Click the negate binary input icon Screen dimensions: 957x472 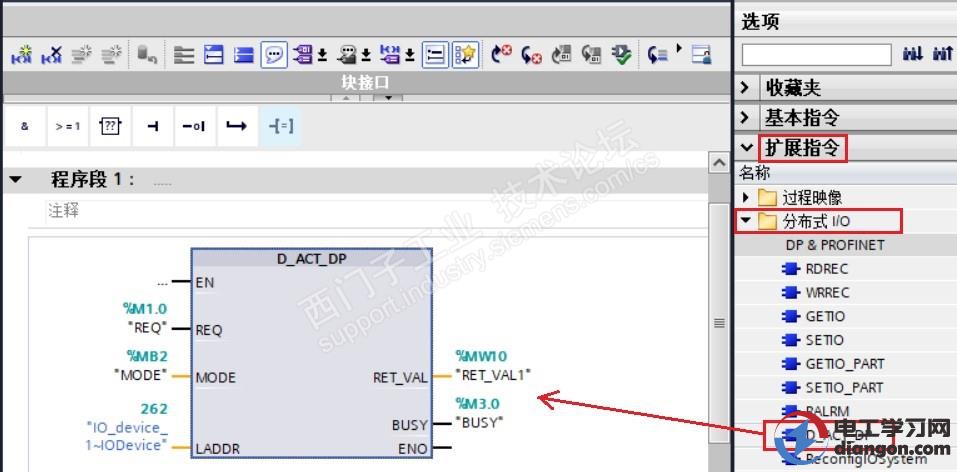[194, 126]
